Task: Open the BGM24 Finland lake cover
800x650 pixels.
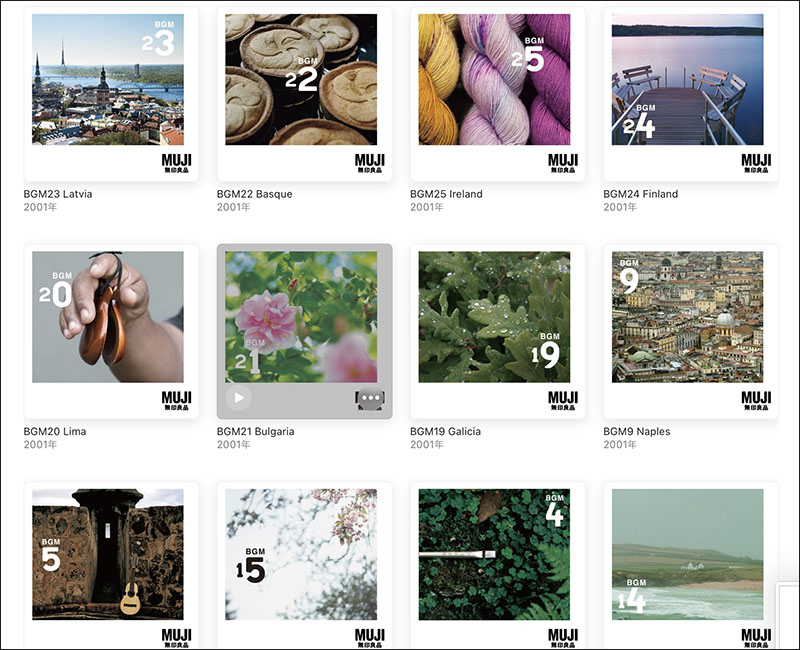Action: [691, 94]
